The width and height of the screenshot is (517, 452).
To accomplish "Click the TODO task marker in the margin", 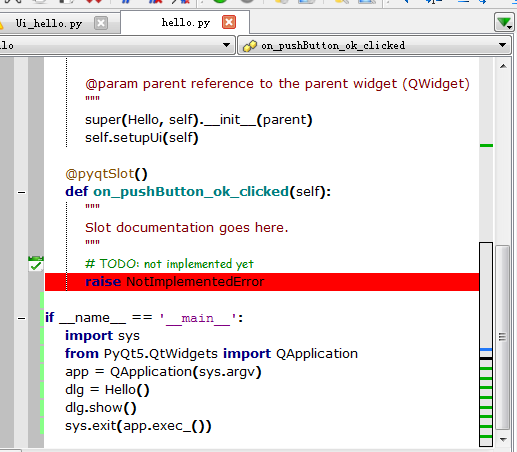I will click(x=36, y=264).
